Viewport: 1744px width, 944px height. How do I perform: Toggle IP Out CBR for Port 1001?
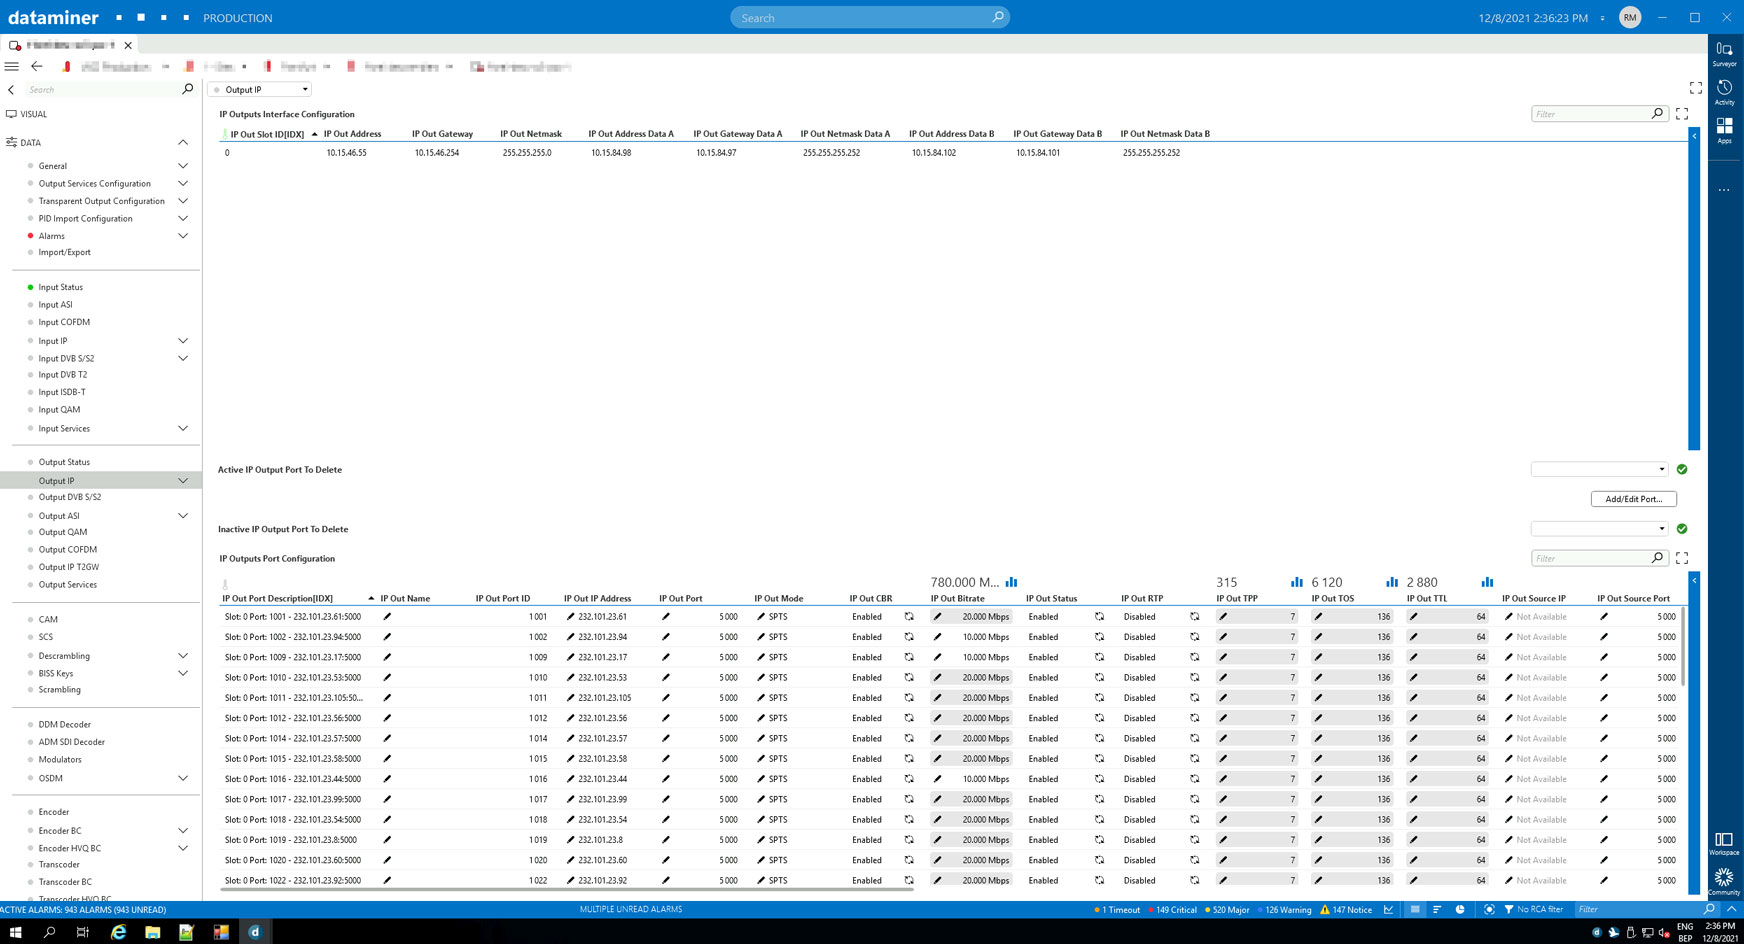[909, 617]
